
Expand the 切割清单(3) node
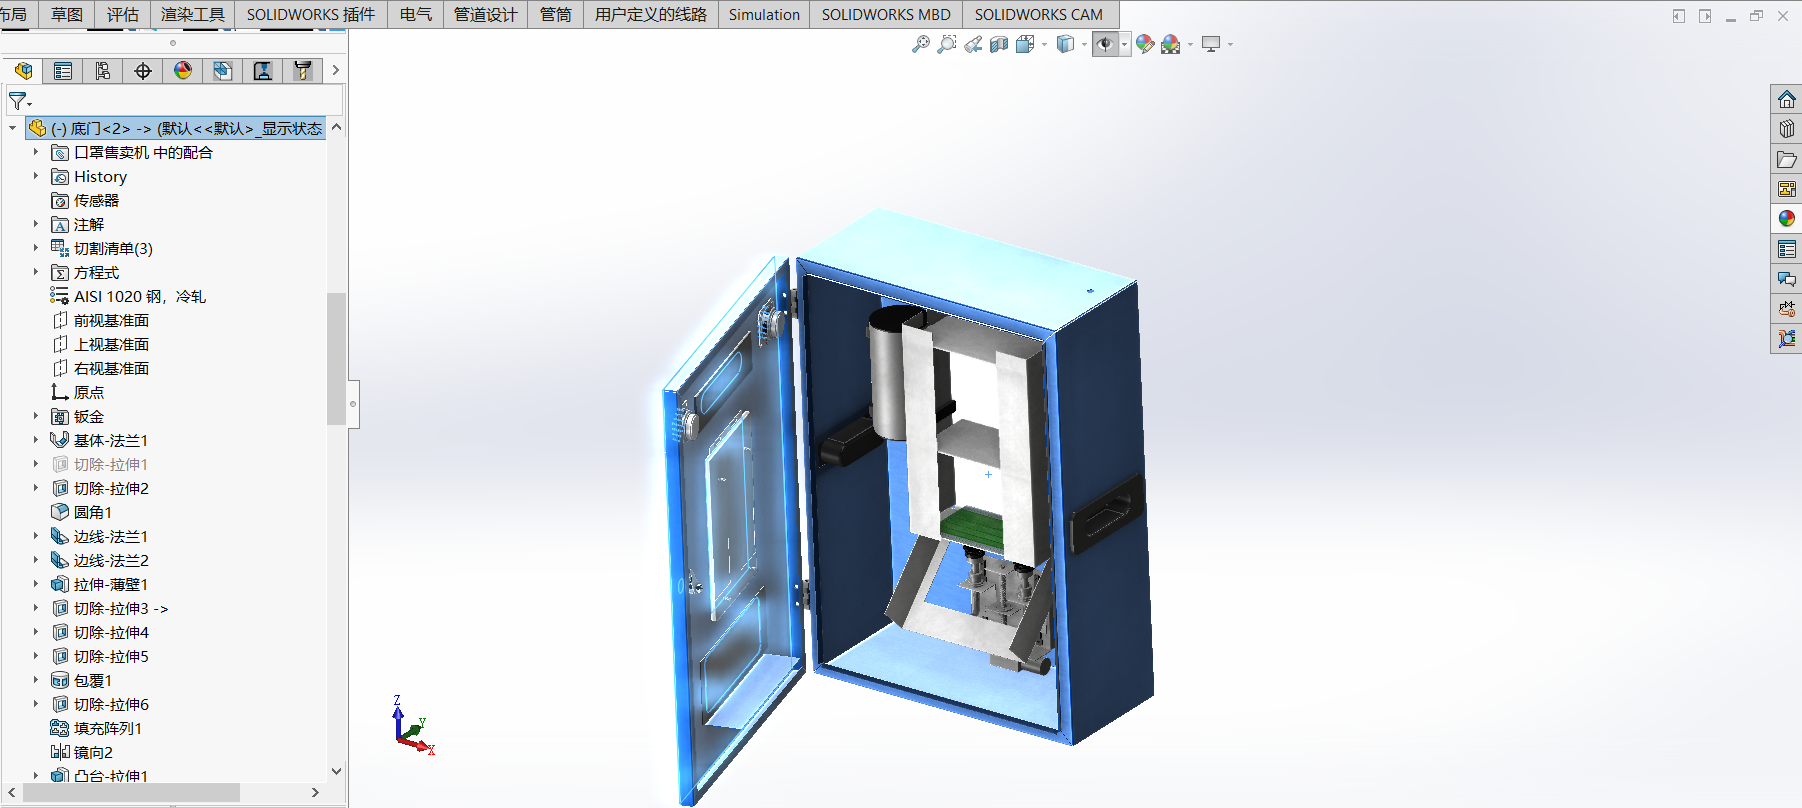tap(36, 248)
